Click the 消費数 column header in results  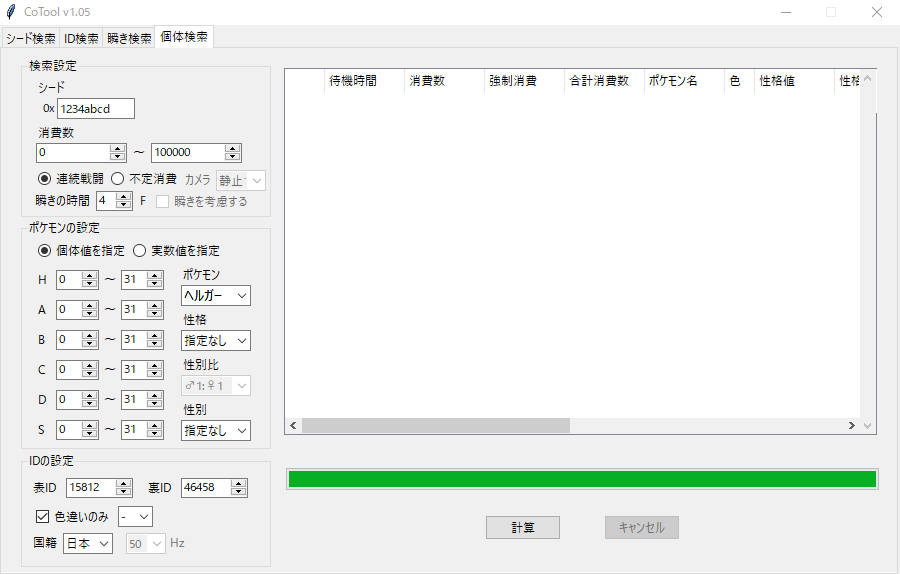tap(444, 81)
